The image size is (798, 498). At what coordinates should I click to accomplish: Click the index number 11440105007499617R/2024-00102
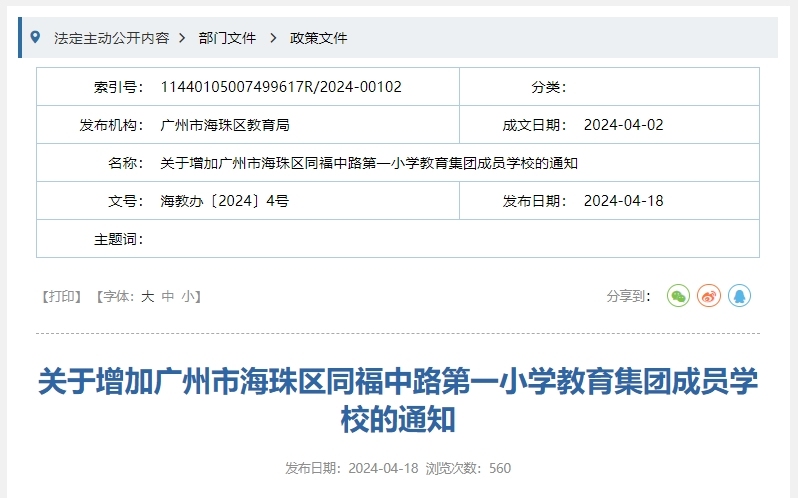point(281,87)
